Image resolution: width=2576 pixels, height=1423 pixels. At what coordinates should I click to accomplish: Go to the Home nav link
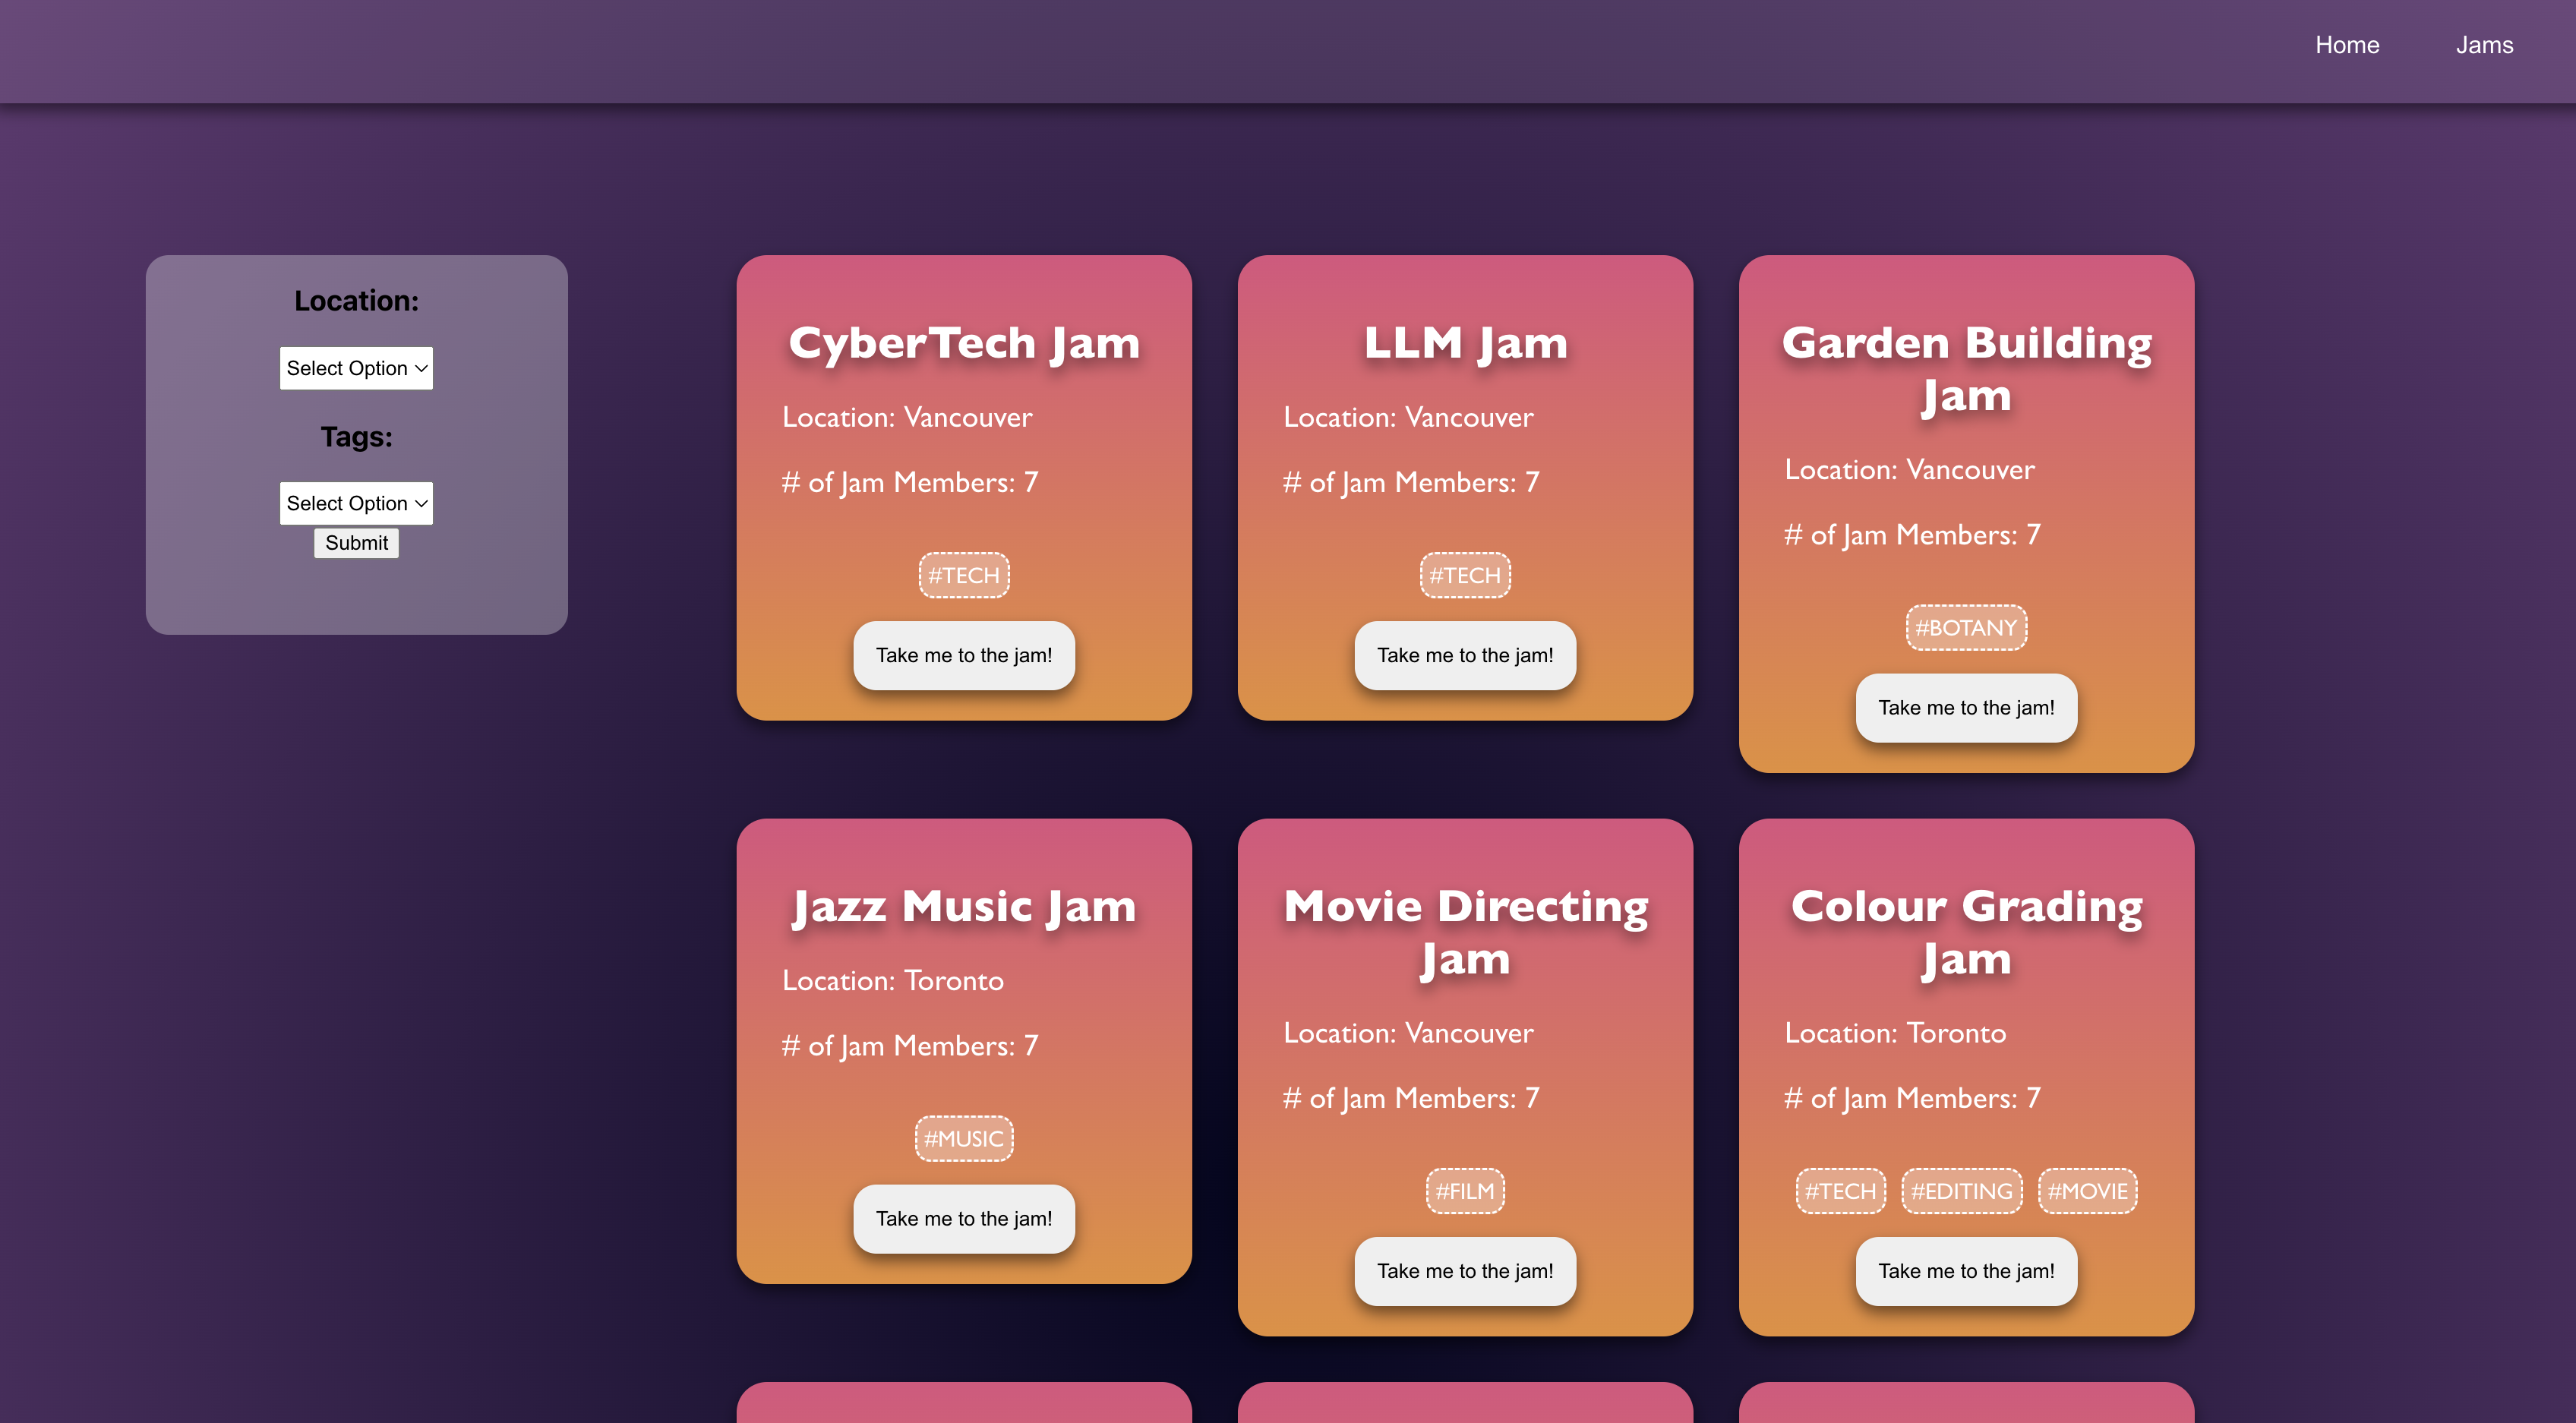point(2346,45)
